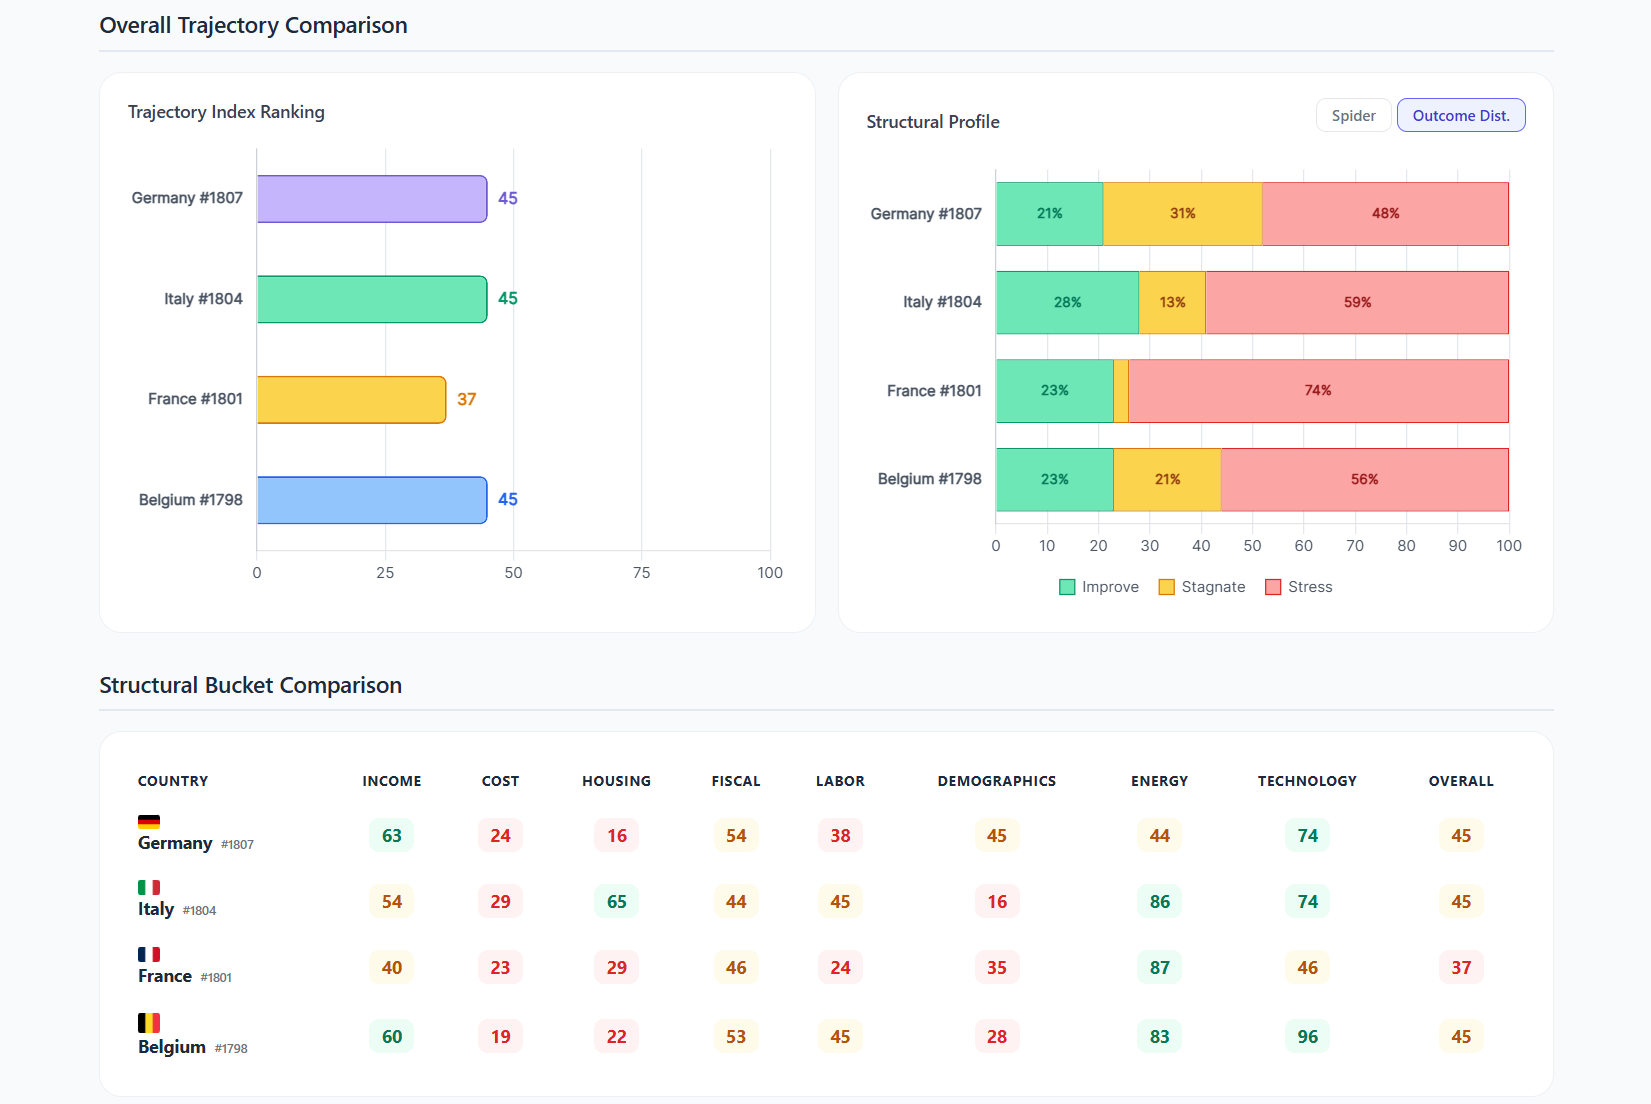Open the Germany country name link

coord(175,843)
